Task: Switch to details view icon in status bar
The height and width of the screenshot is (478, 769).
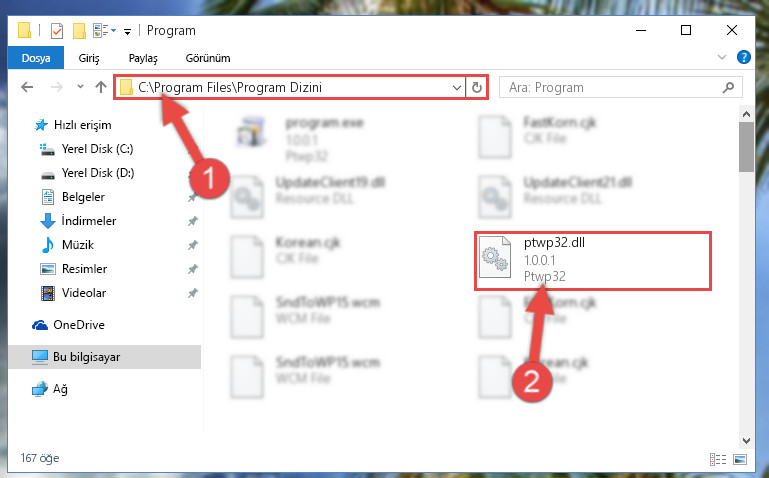Action: [x=718, y=459]
